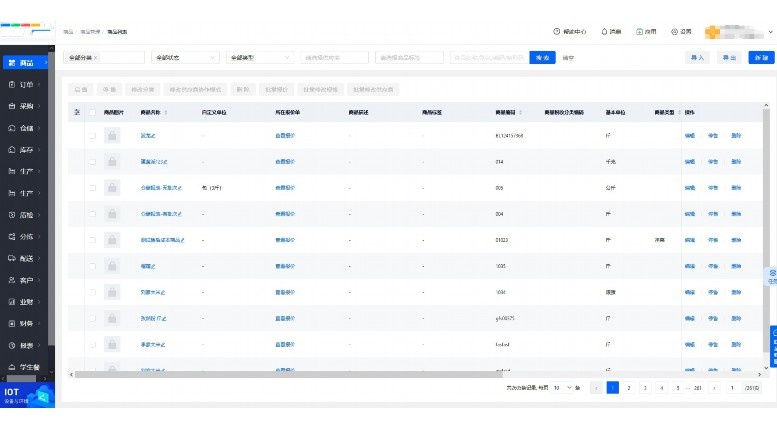Expand the 商品 sidebar item chevron

click(x=46, y=63)
